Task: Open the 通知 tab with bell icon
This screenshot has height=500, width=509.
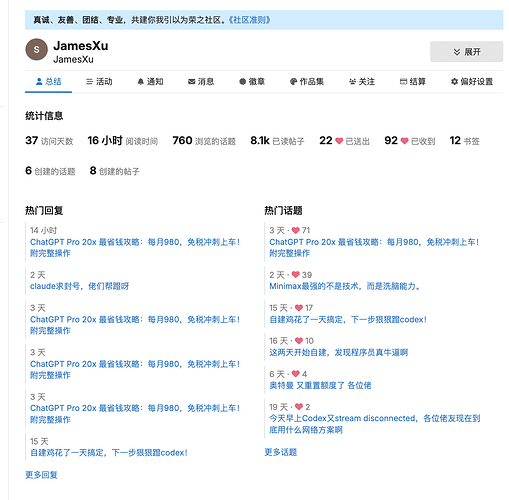Action: click(x=150, y=82)
